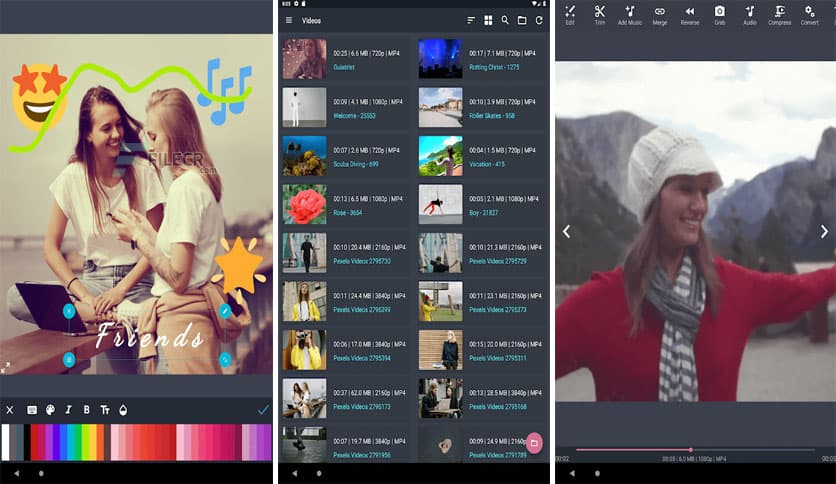Tap the Grab frame camera tool
This screenshot has height=484, width=836.
click(720, 15)
